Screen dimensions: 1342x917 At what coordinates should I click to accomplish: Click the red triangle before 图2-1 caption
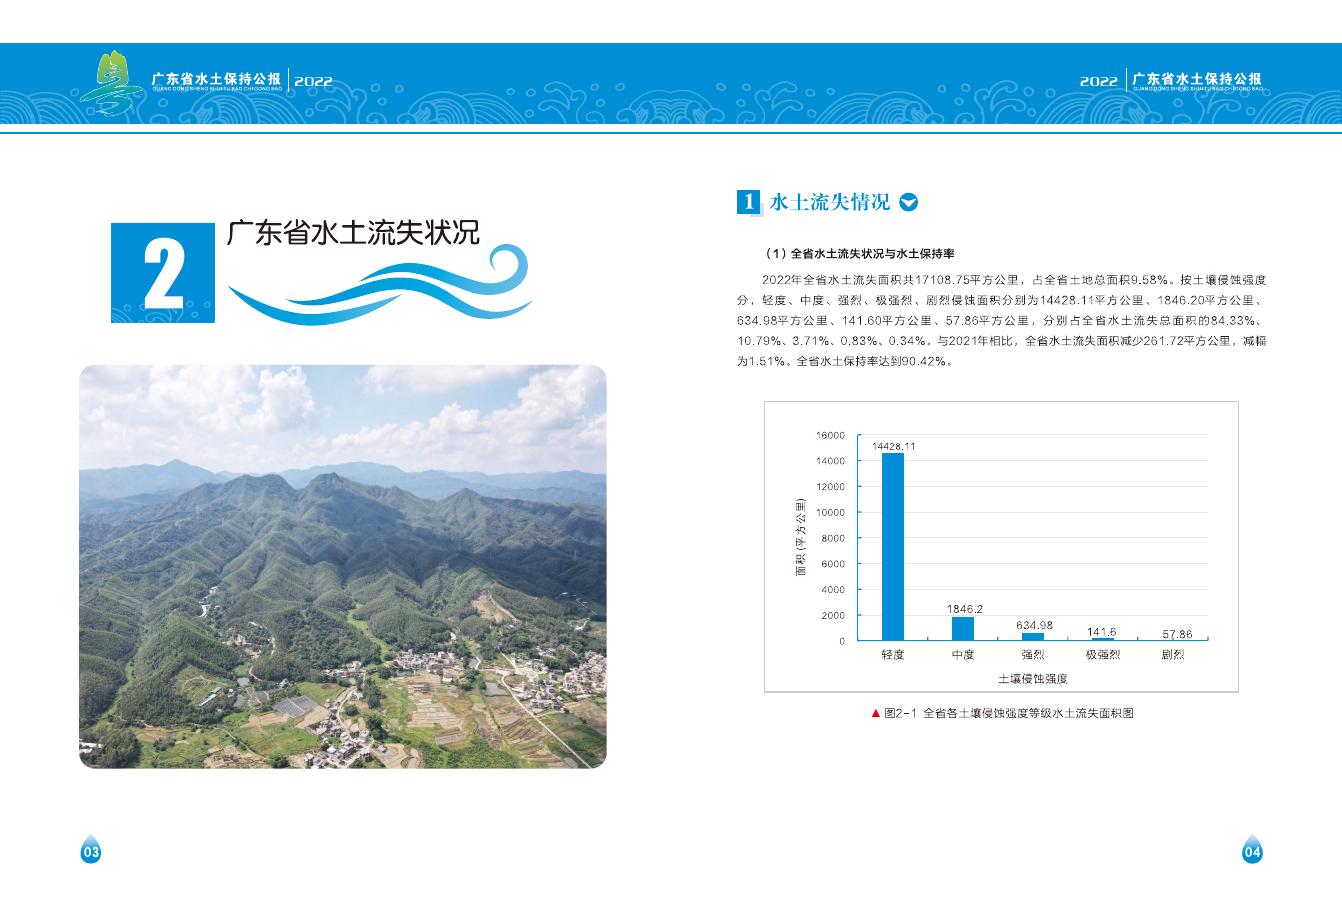point(876,713)
